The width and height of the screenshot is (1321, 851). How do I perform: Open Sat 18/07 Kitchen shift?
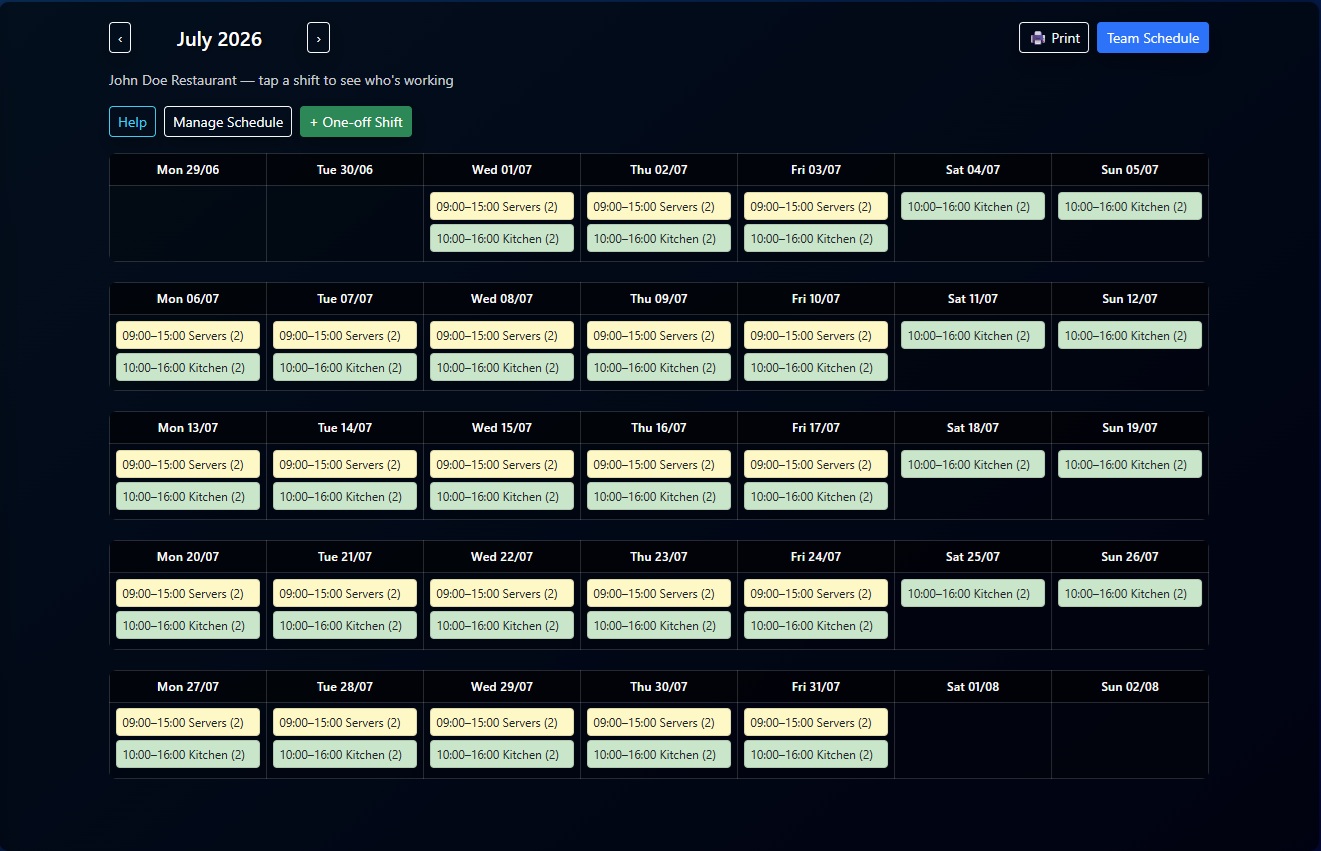(x=973, y=464)
